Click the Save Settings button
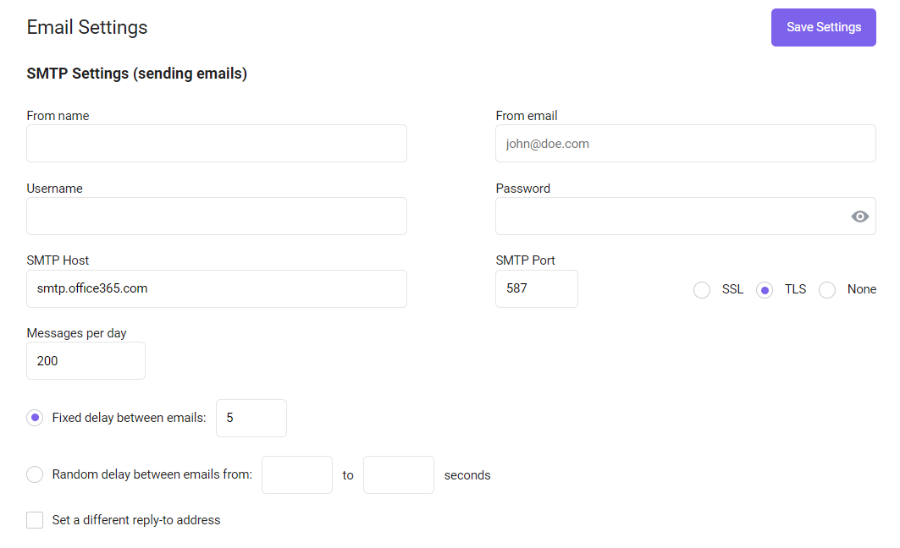 point(823,27)
